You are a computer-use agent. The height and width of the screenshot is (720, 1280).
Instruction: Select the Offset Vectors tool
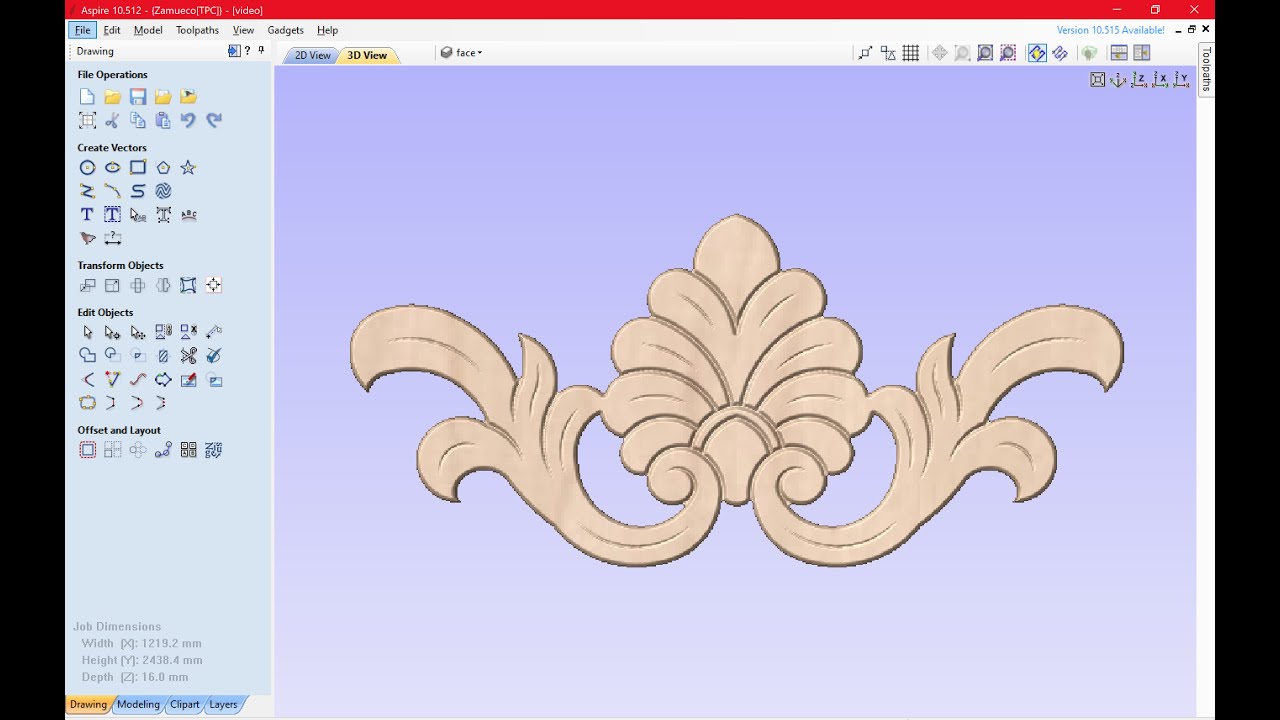[87, 450]
